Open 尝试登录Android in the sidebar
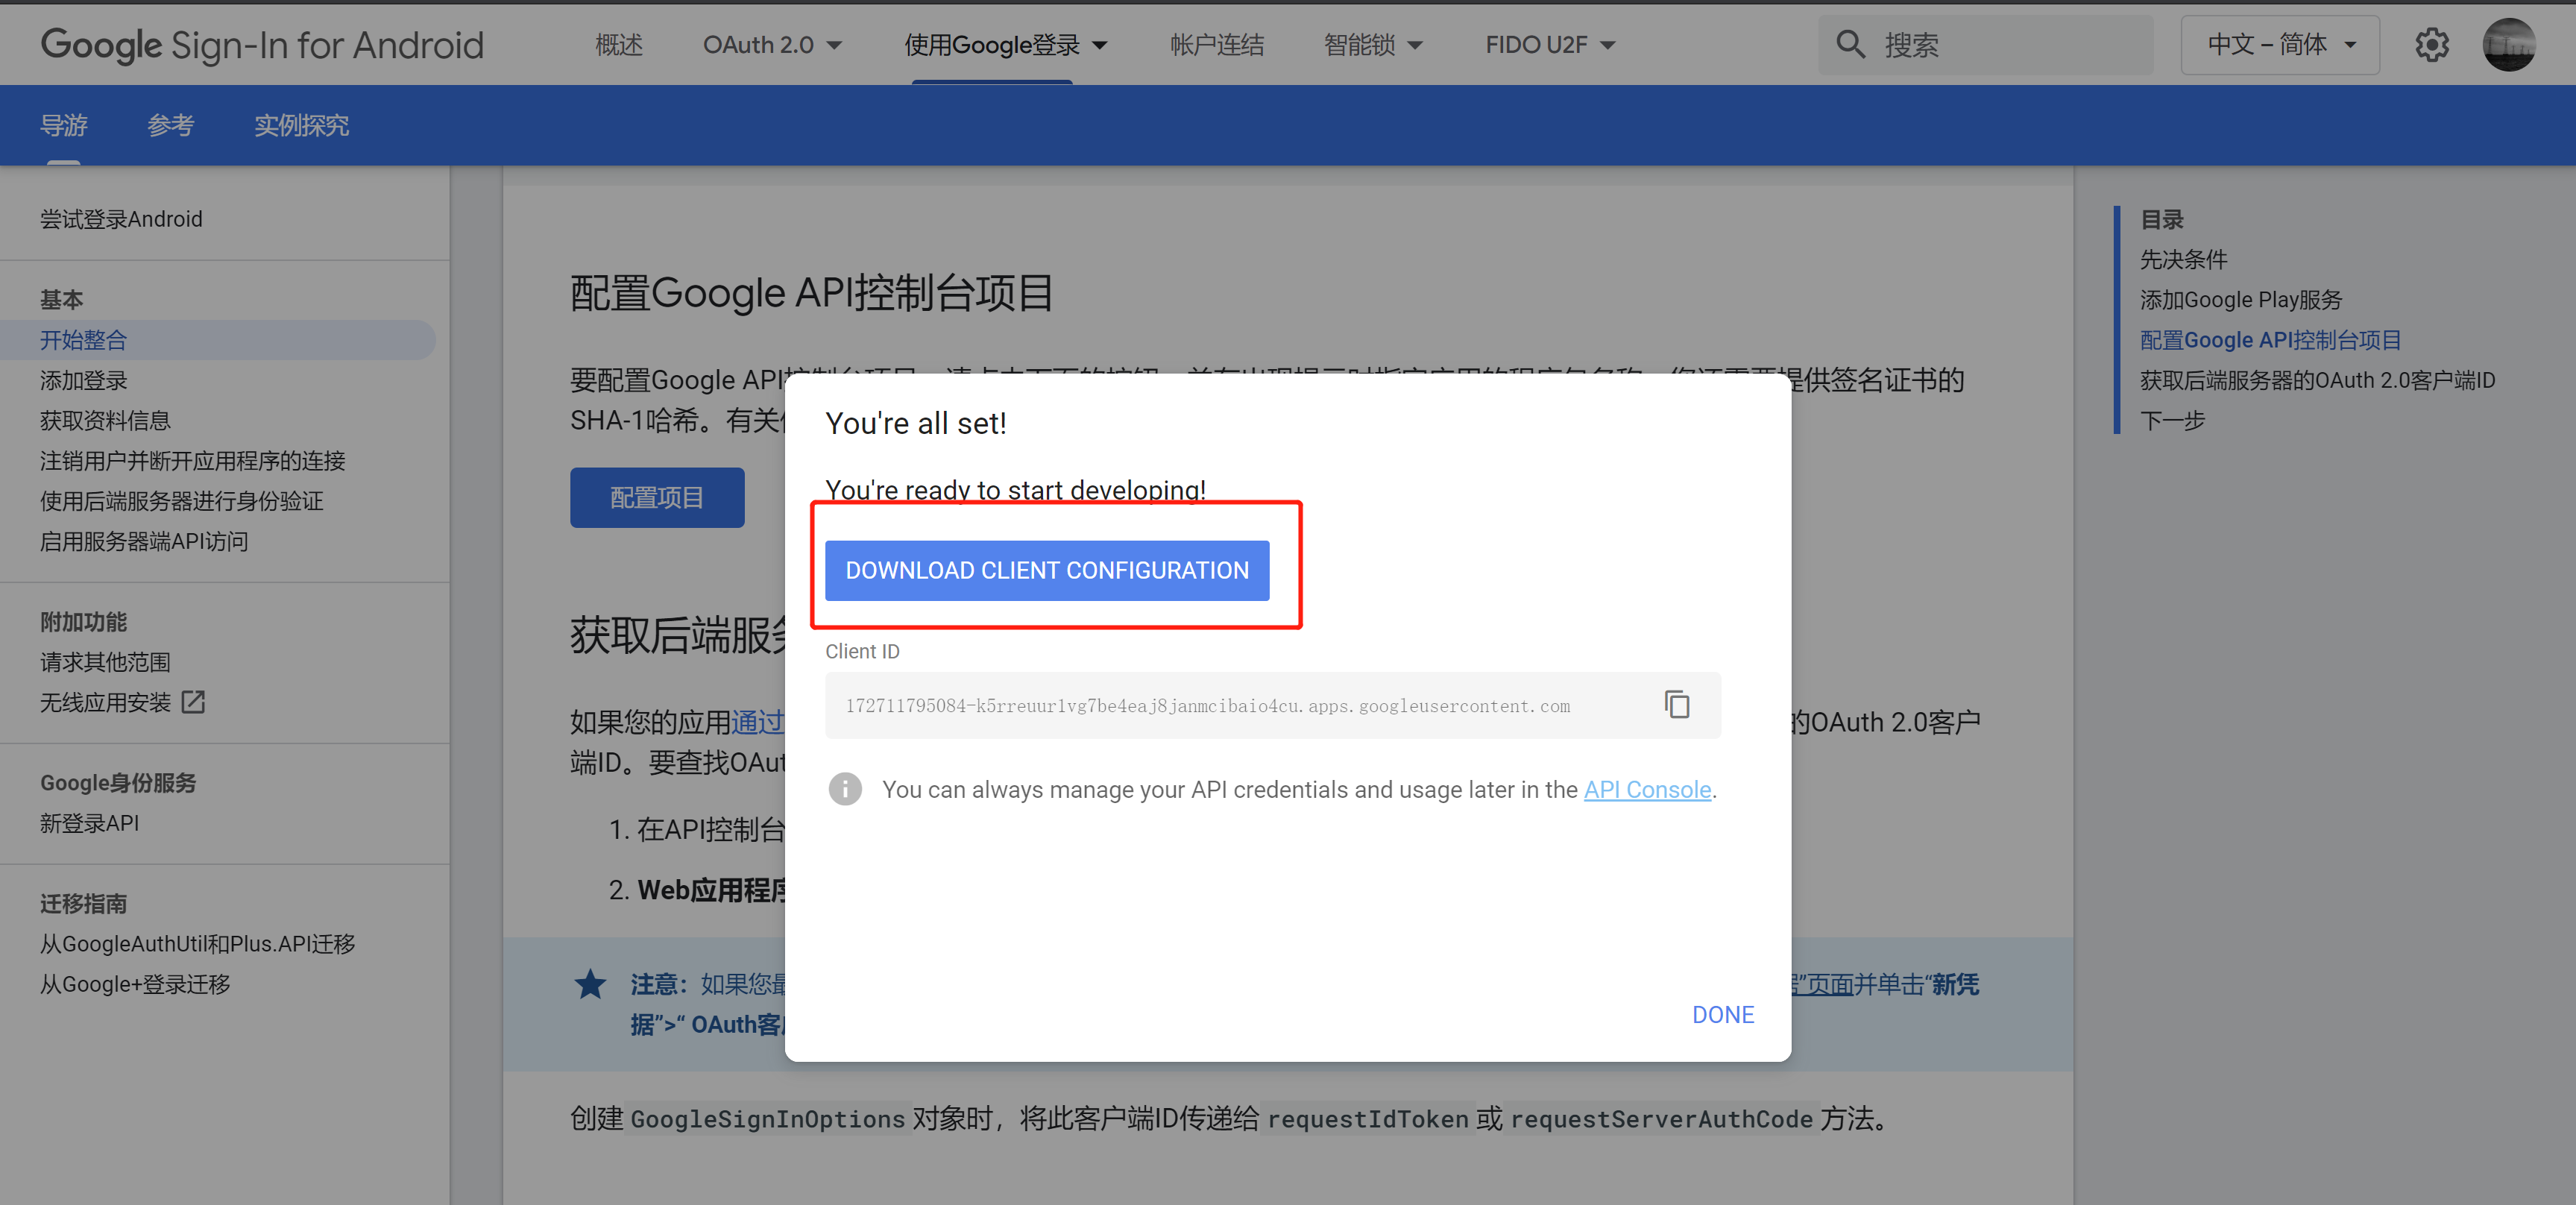This screenshot has height=1205, width=2576. click(121, 219)
